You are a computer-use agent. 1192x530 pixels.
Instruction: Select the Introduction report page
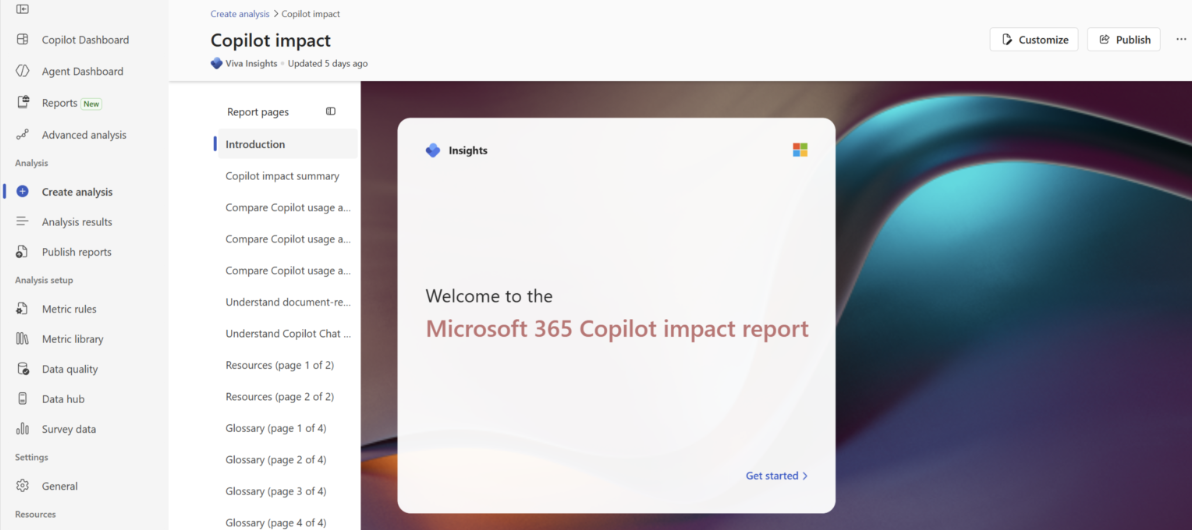pos(286,144)
